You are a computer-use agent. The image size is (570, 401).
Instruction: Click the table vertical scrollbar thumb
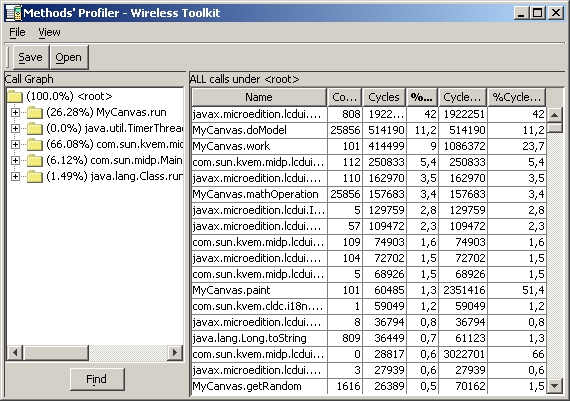click(x=555, y=128)
